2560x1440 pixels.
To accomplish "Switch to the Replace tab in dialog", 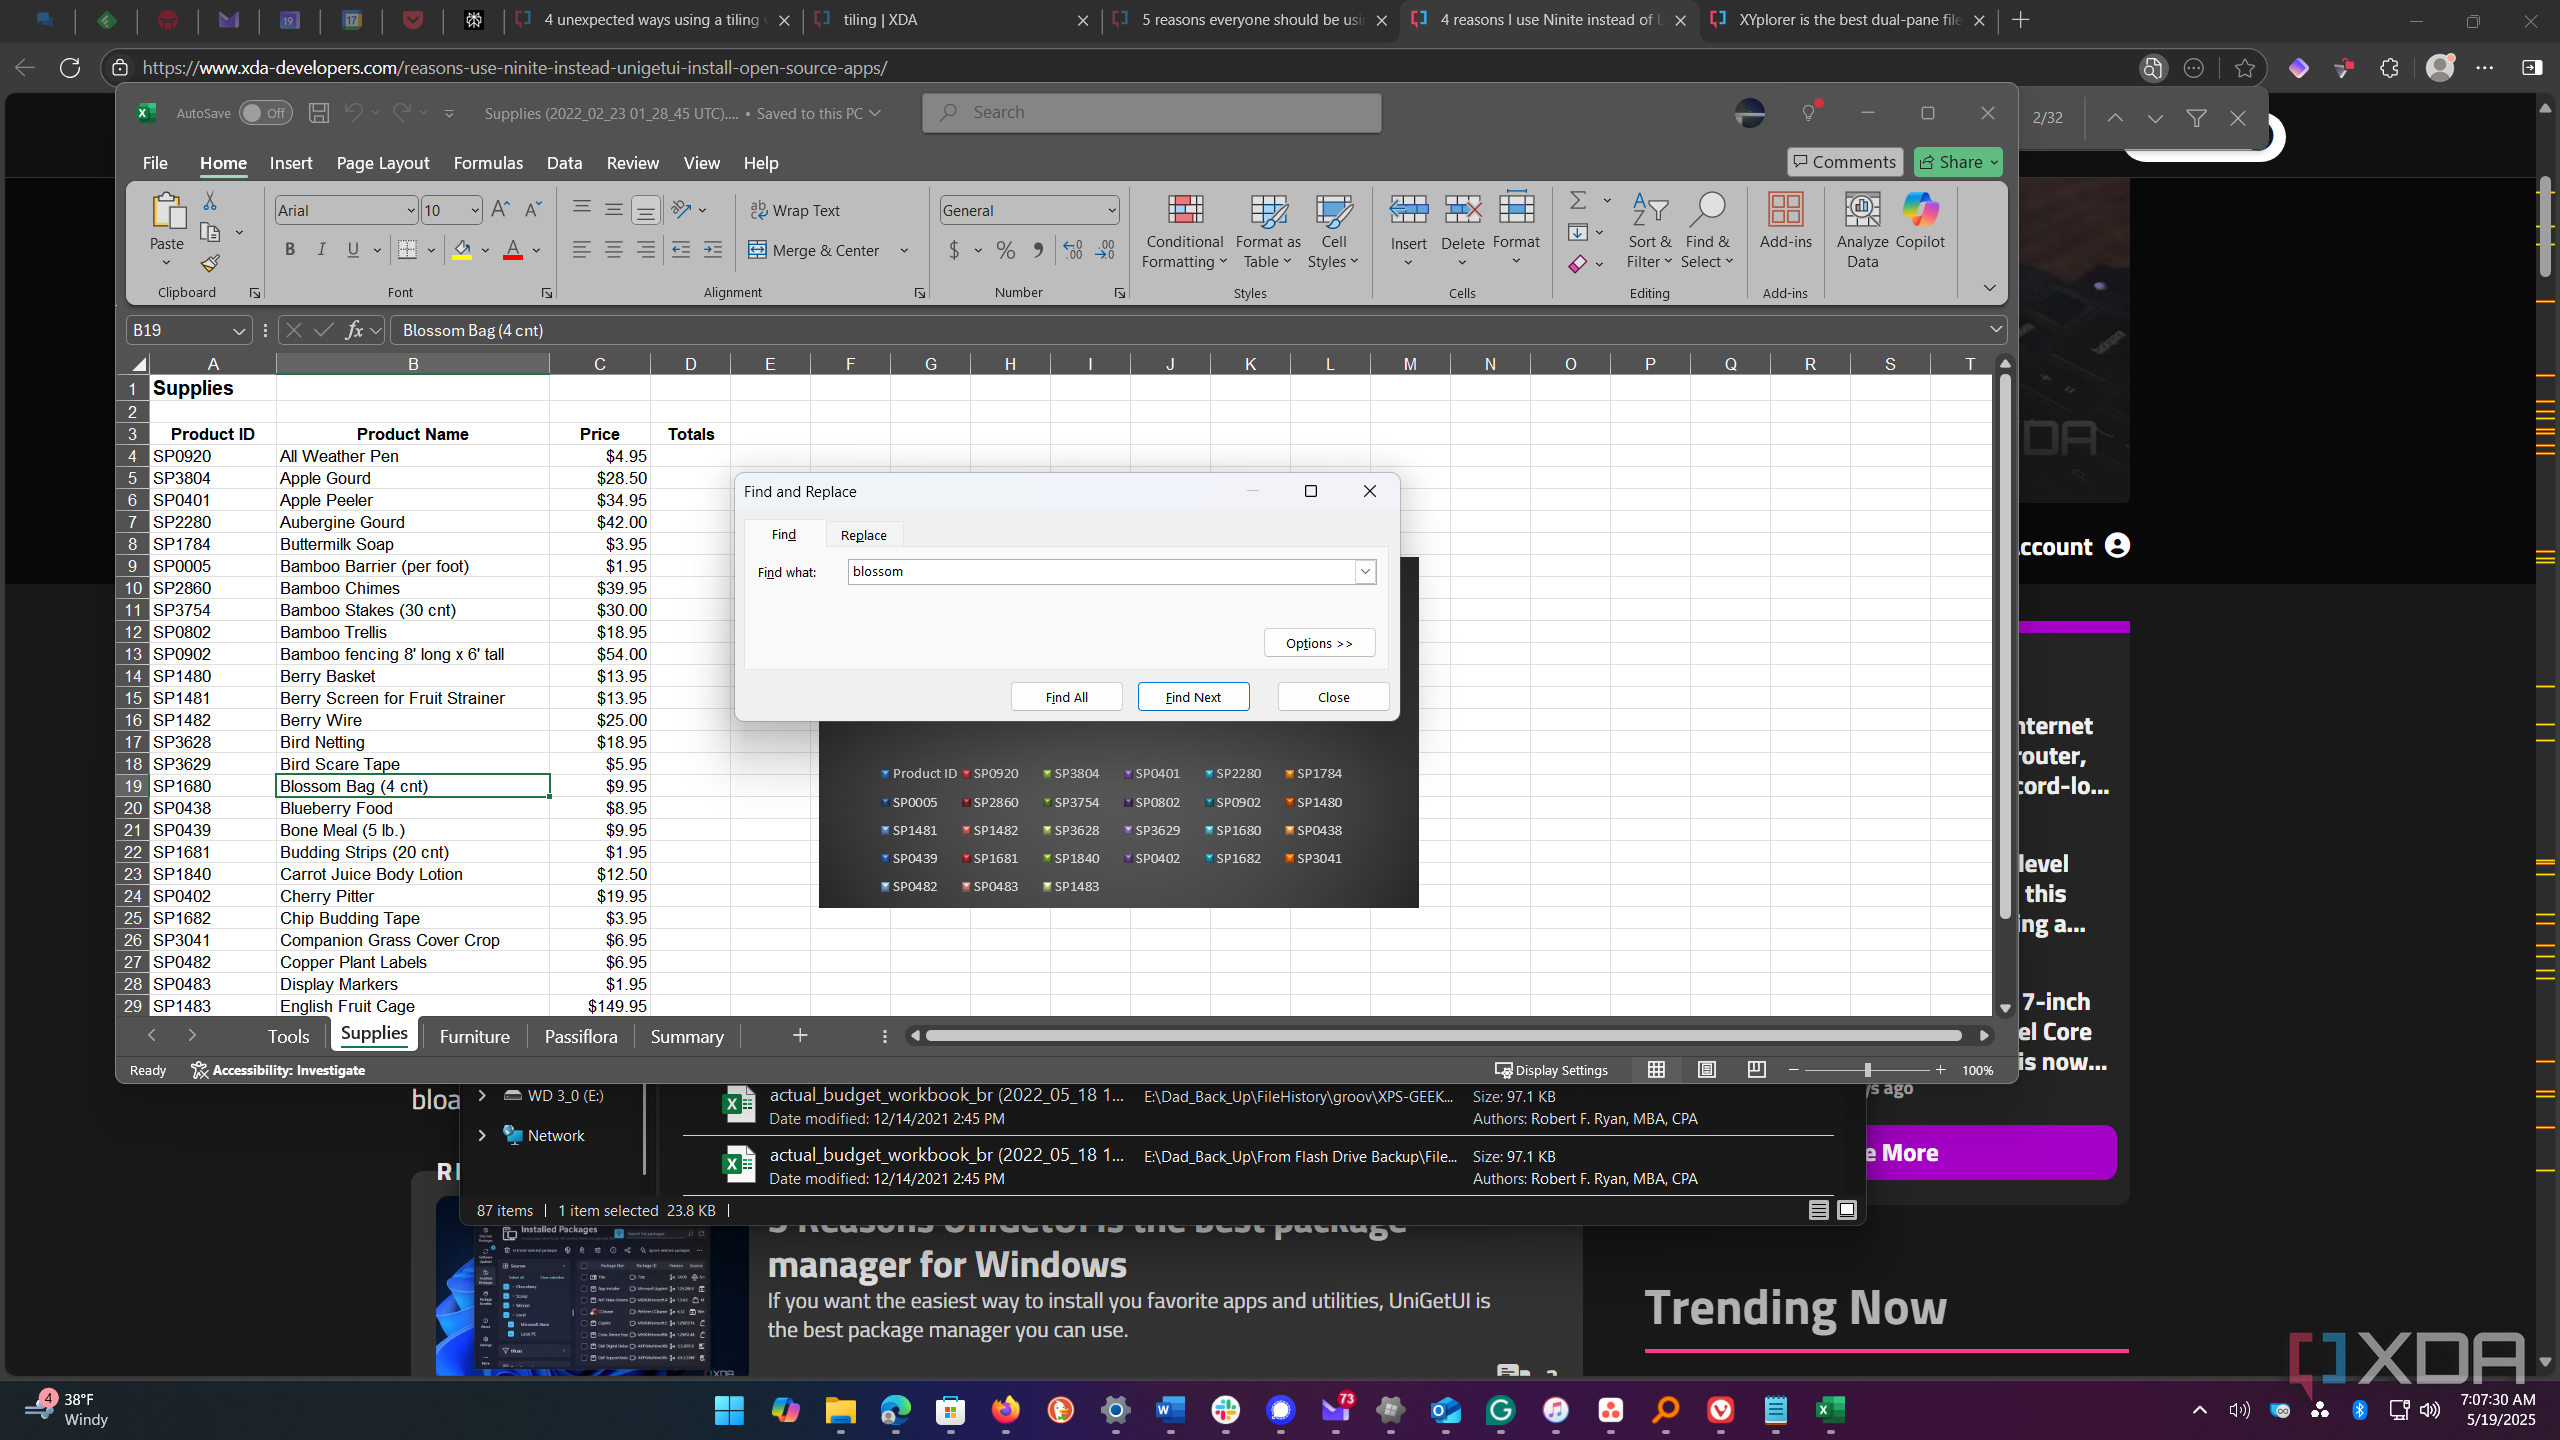I will tap(864, 535).
